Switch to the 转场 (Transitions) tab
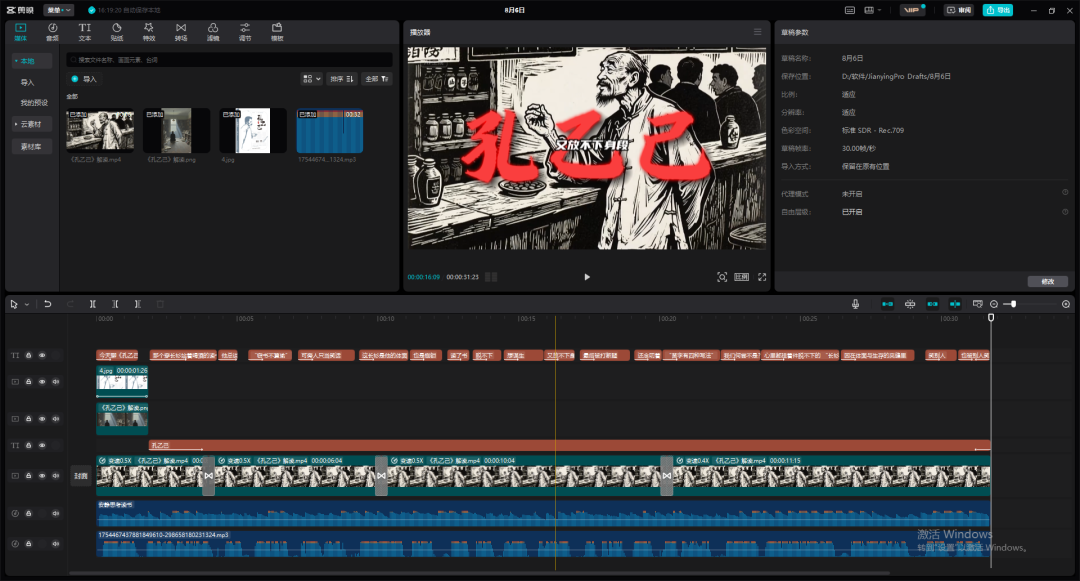1080x581 pixels. point(180,32)
